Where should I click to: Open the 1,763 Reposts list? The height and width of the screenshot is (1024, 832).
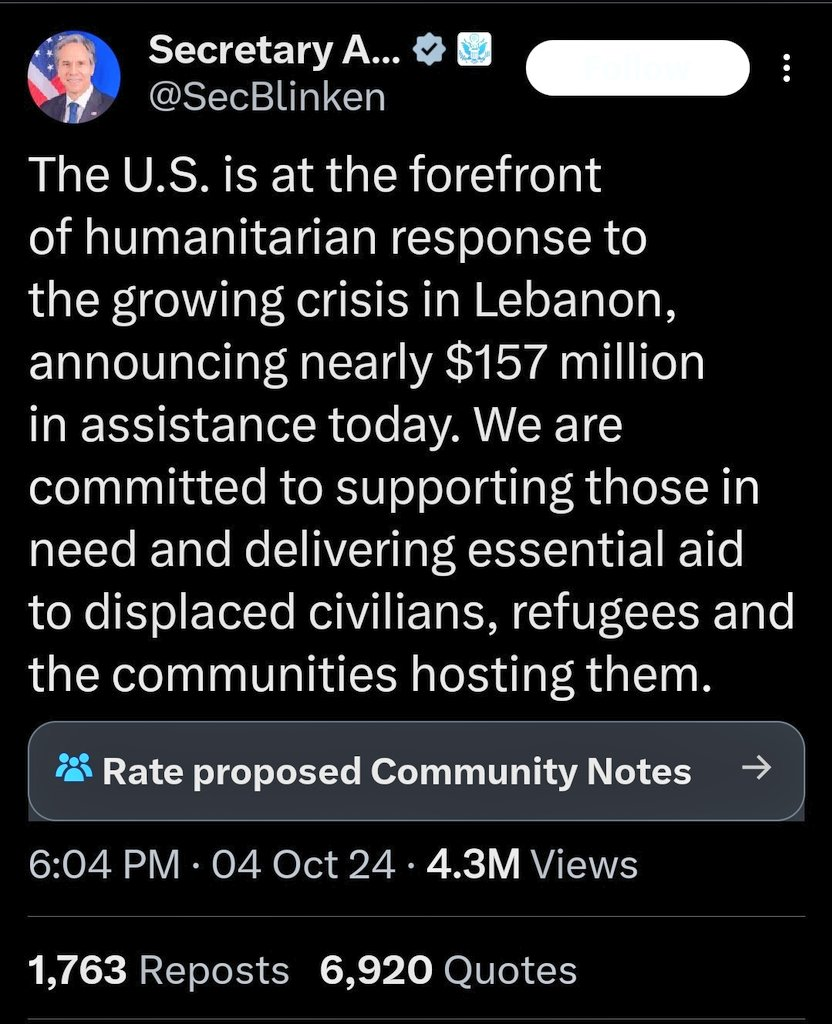coord(159,970)
